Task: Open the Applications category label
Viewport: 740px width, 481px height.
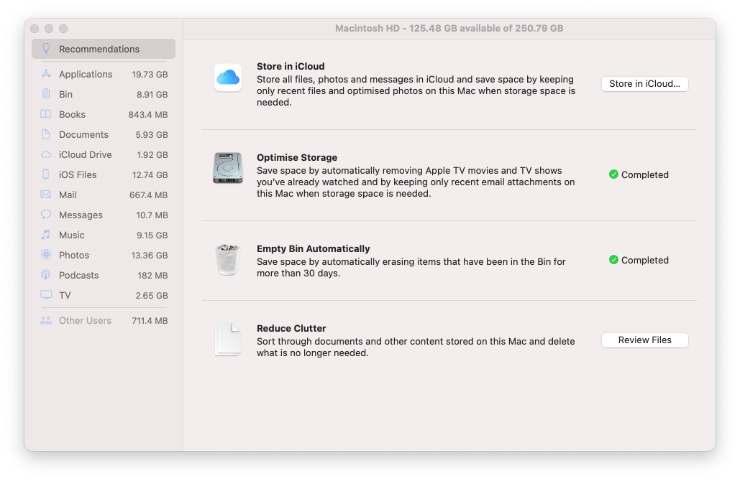Action: coord(85,74)
